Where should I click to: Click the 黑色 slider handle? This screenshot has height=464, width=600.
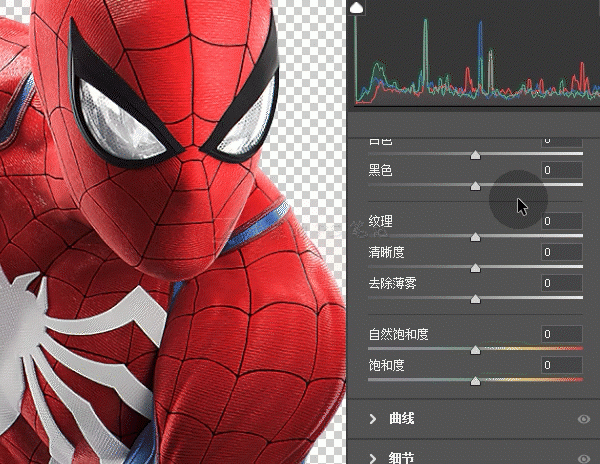(475, 186)
